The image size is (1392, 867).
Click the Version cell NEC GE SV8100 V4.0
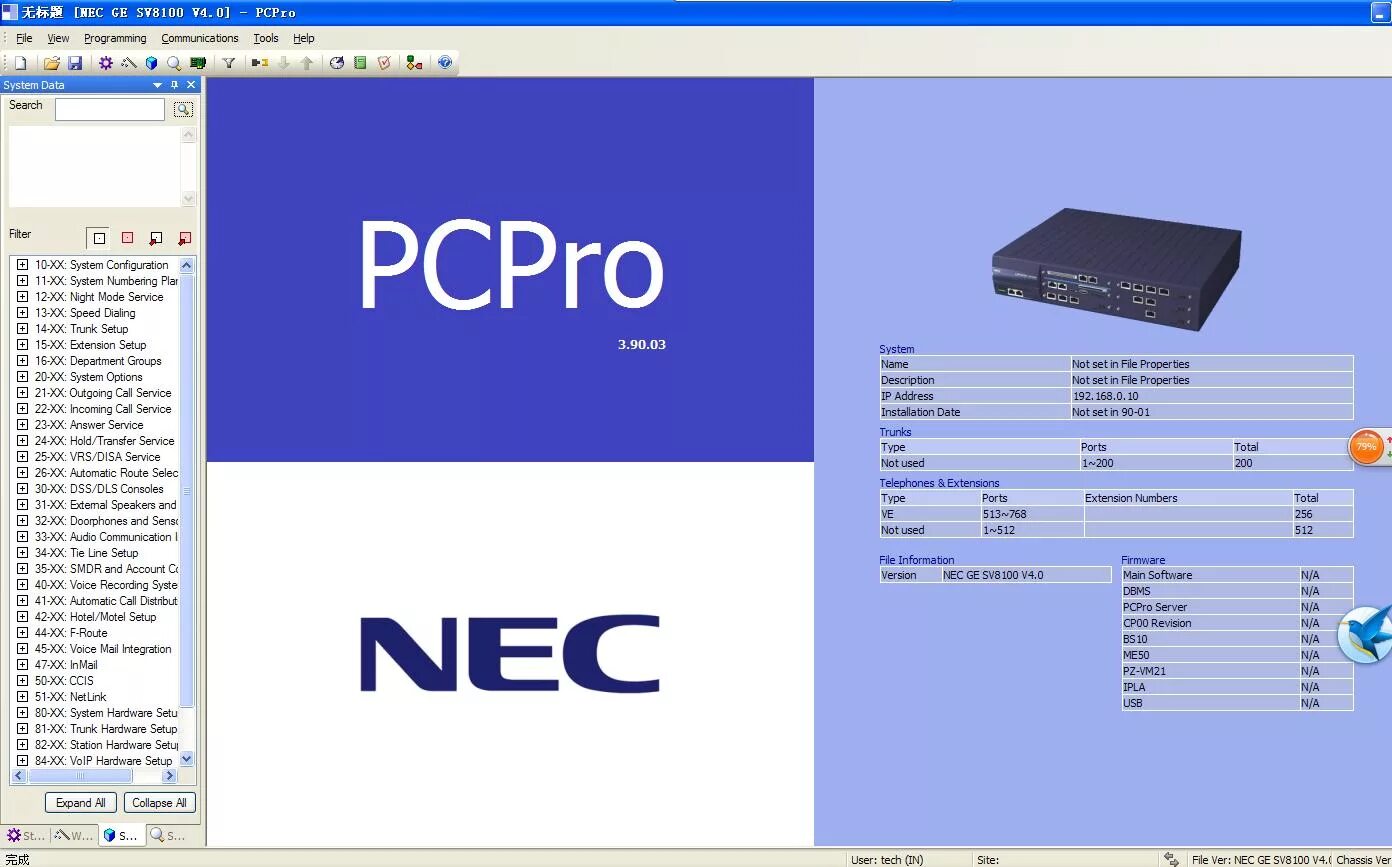point(1026,575)
